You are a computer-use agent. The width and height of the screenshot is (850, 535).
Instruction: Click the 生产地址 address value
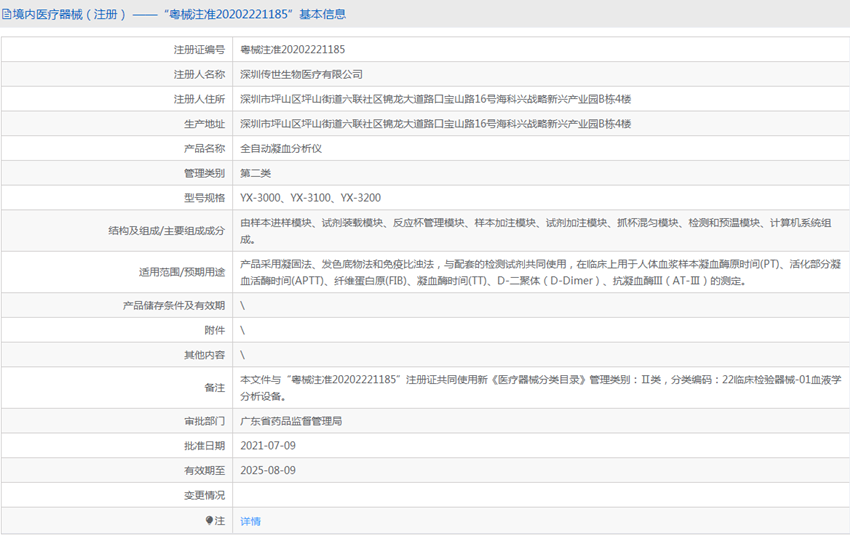[435, 124]
